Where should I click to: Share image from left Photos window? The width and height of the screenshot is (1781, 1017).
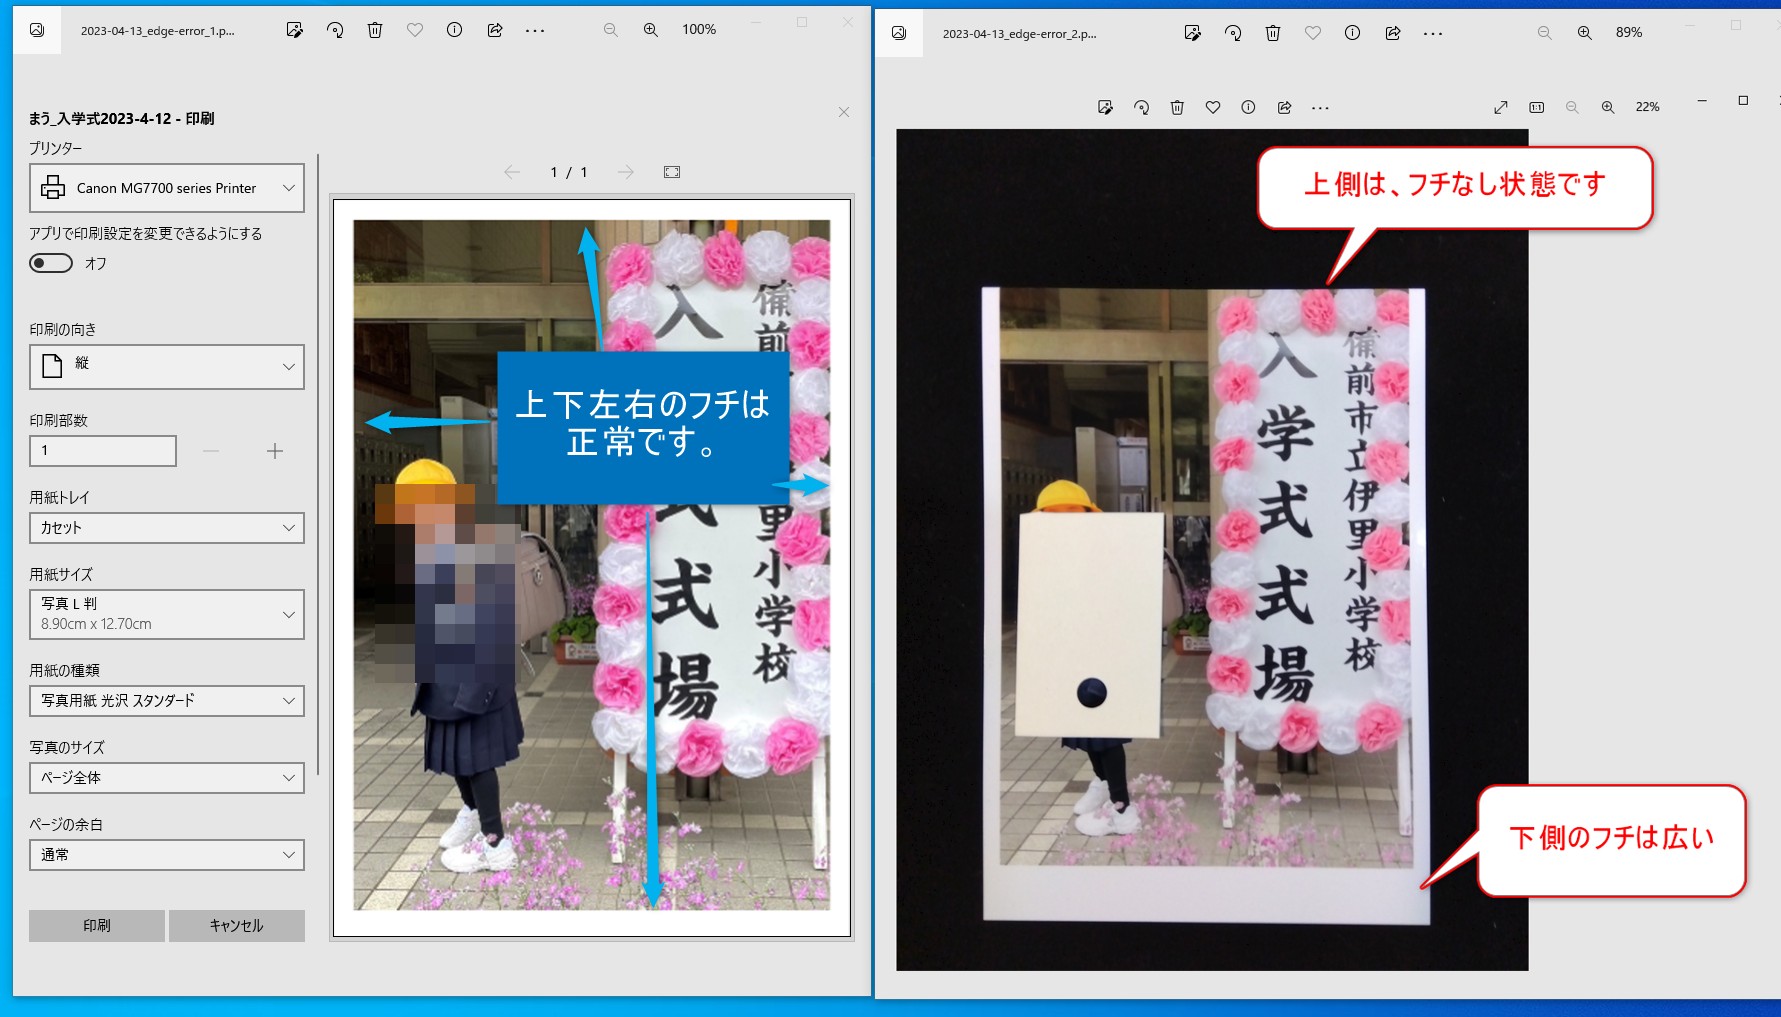click(495, 30)
